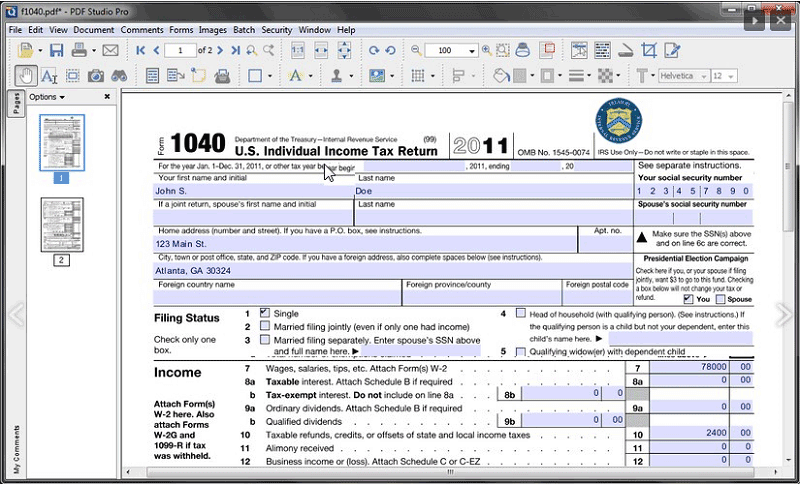Click the Save floppy disk icon
This screenshot has height=484, width=800.
point(57,50)
